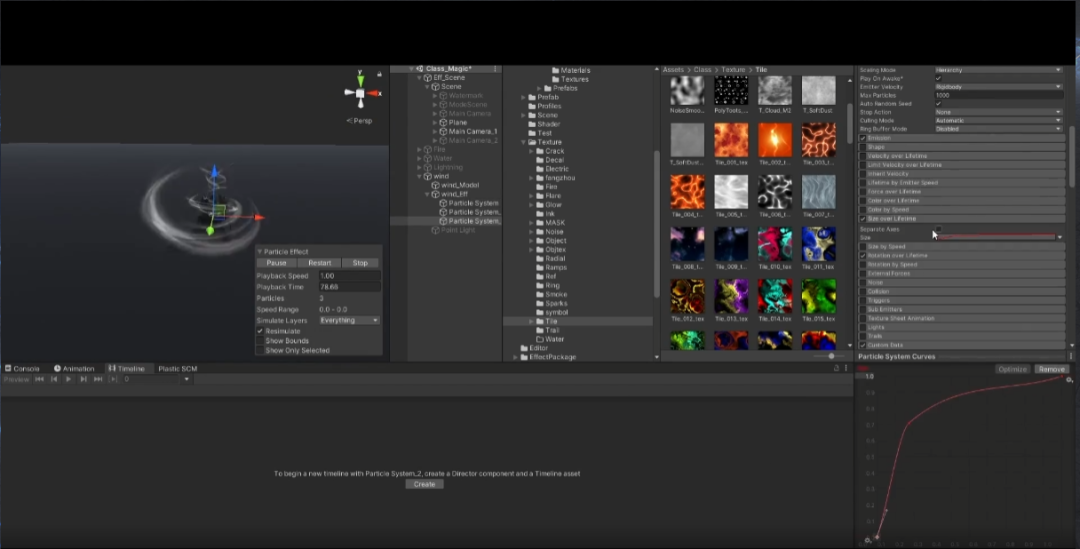1080x549 pixels.
Task: Enable the Color over Lifetime module checkbox
Action: (x=863, y=201)
